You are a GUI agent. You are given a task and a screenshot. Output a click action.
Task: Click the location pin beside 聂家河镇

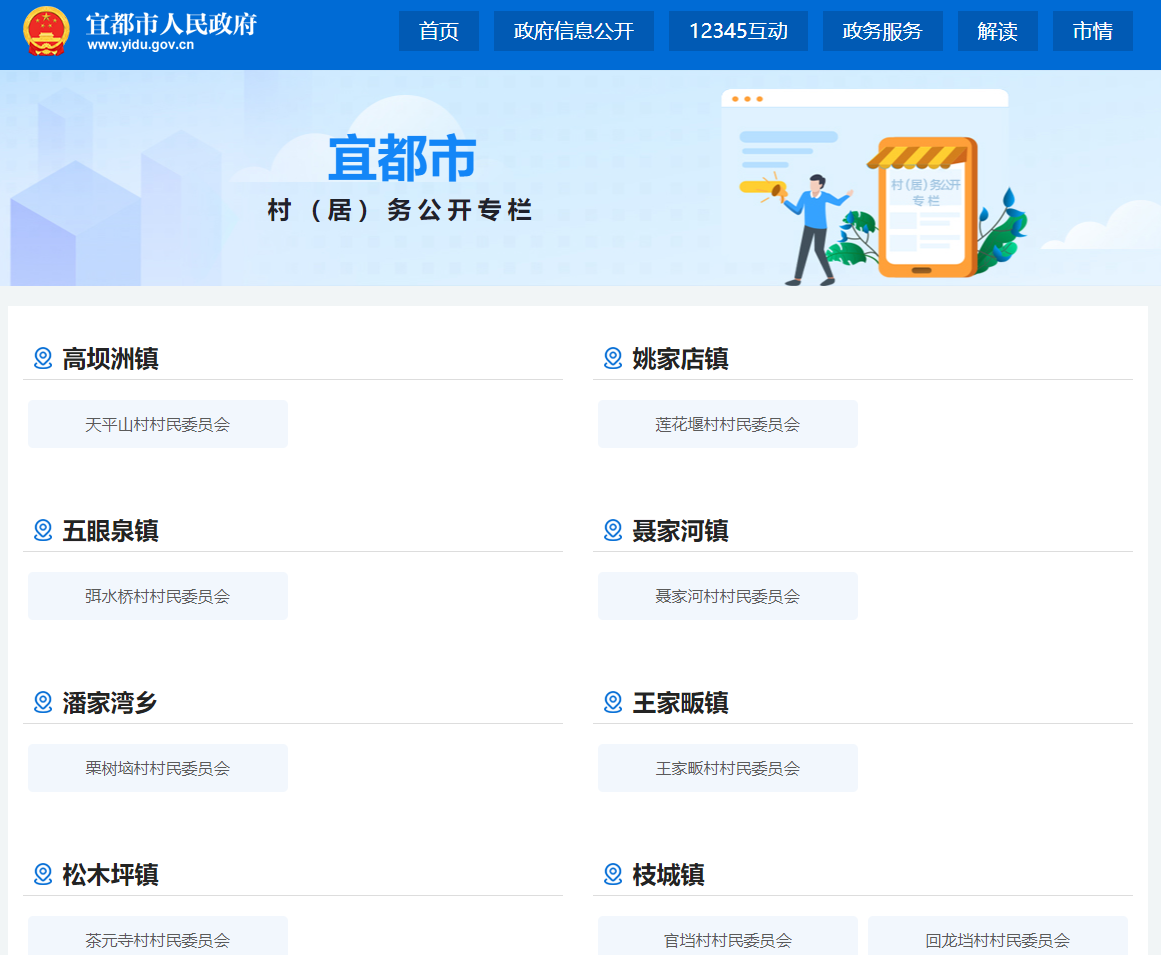tap(613, 530)
